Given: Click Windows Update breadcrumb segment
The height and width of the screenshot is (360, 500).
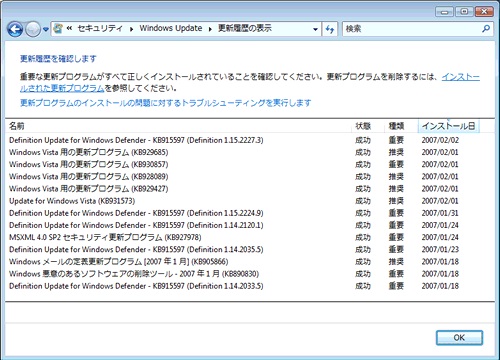Looking at the screenshot, I should [x=171, y=28].
